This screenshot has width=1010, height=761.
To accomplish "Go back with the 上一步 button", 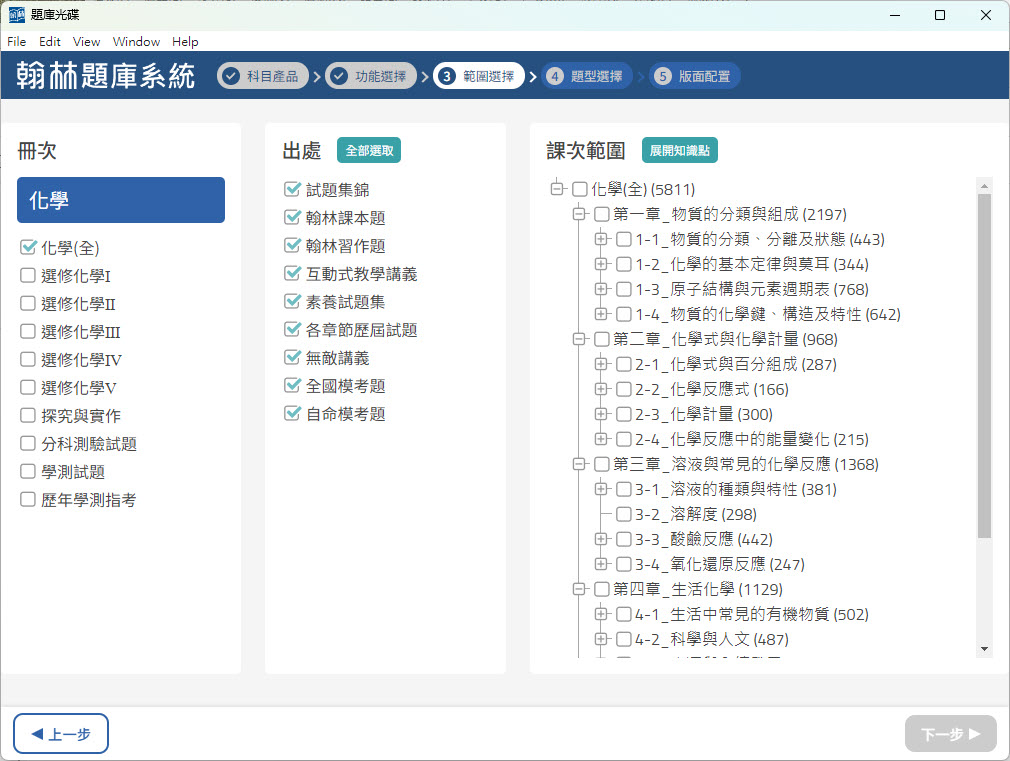I will (61, 733).
